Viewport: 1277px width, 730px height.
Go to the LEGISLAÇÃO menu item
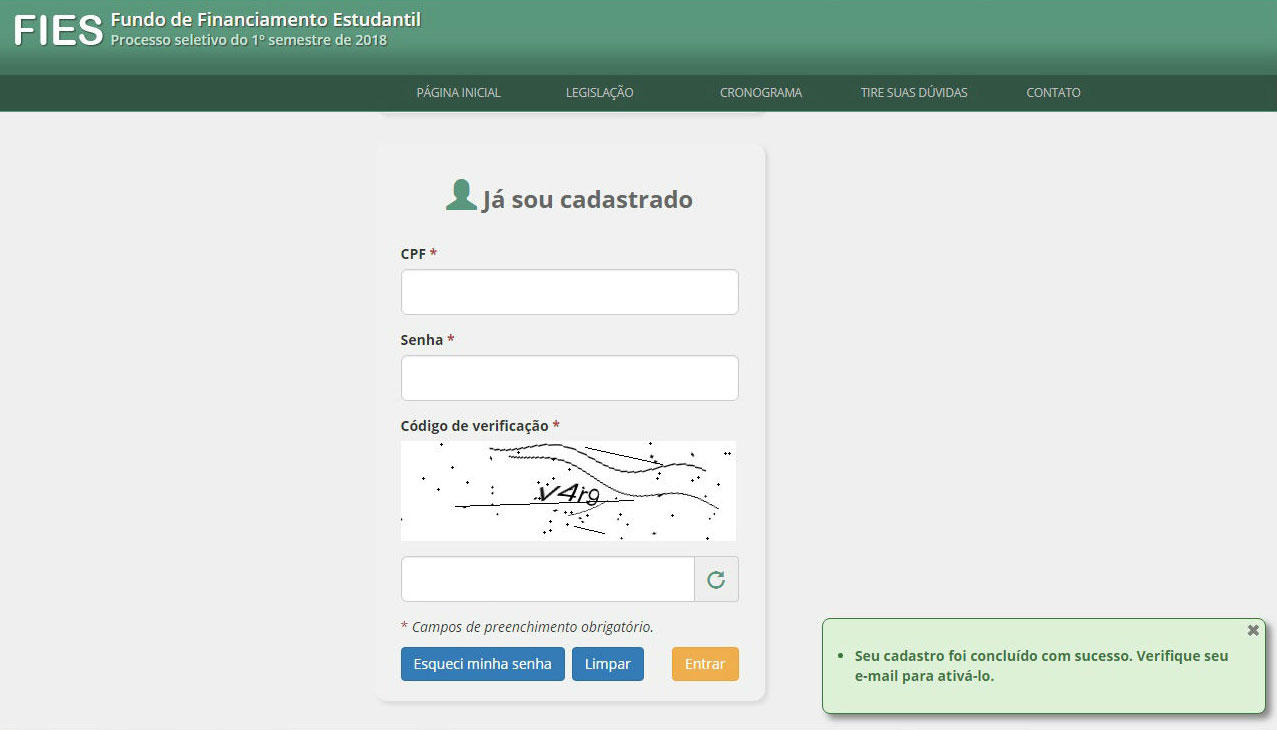click(x=600, y=93)
